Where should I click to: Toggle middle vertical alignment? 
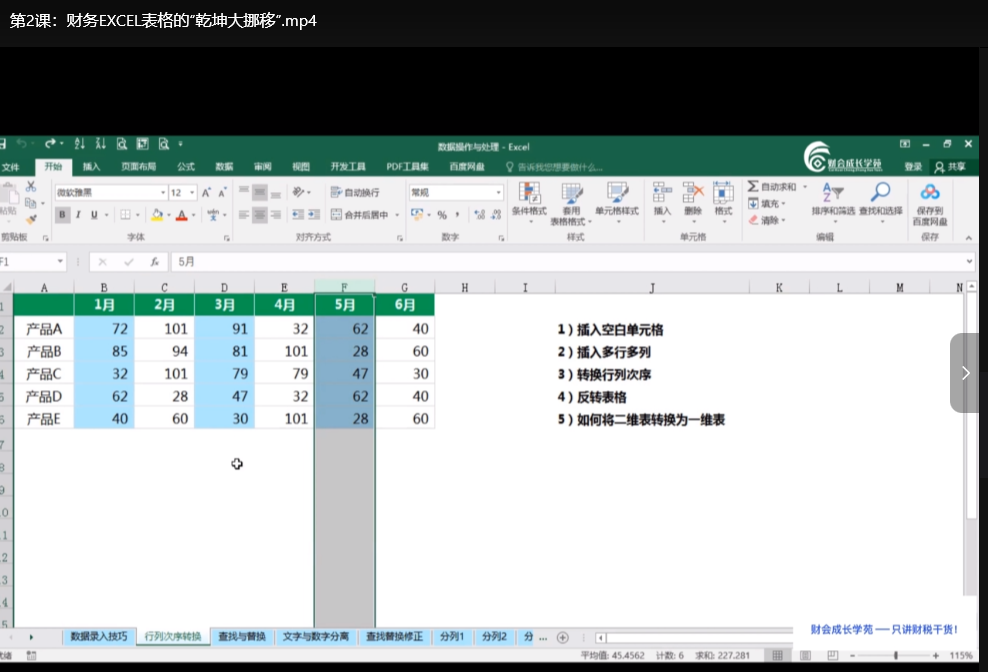(x=260, y=192)
